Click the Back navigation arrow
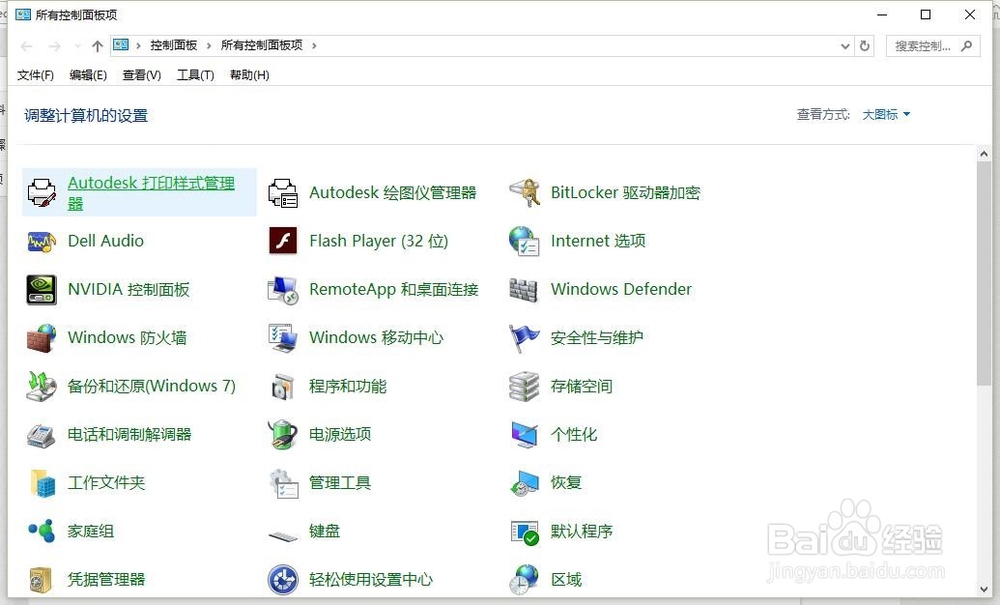Viewport: 1000px width, 605px height. [26, 46]
